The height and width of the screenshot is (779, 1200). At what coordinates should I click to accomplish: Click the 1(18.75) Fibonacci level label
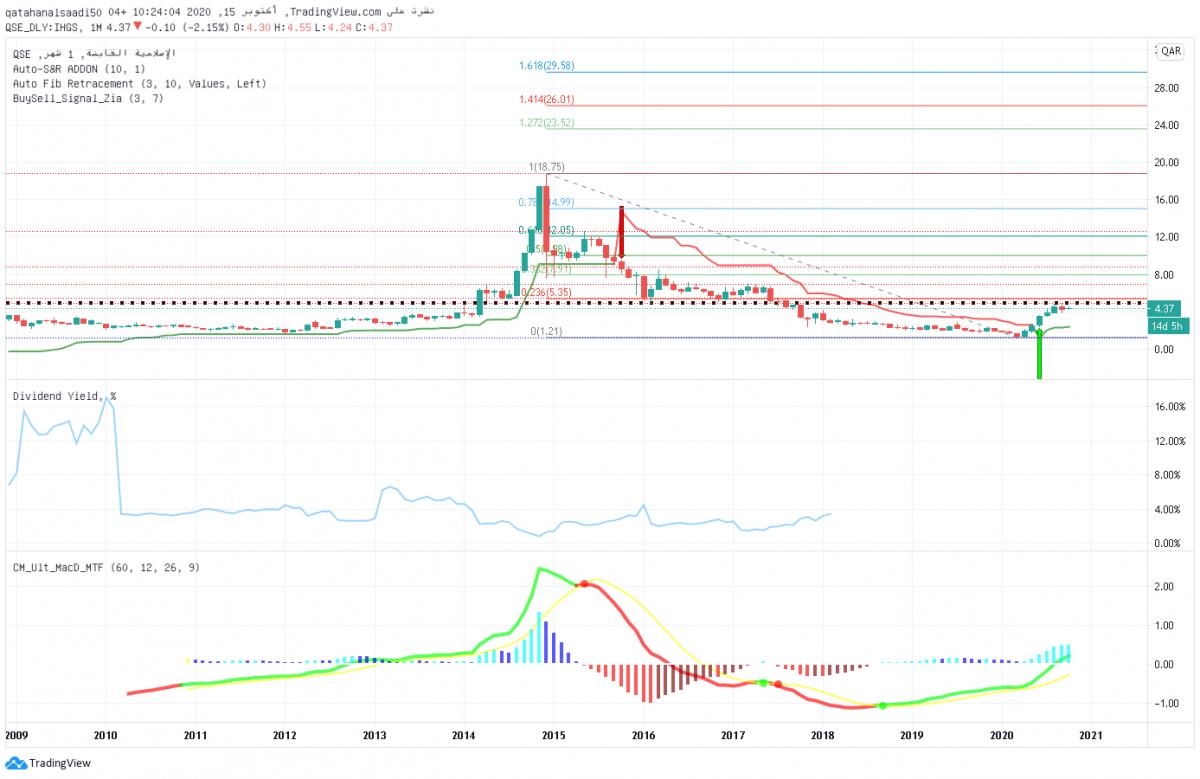547,168
